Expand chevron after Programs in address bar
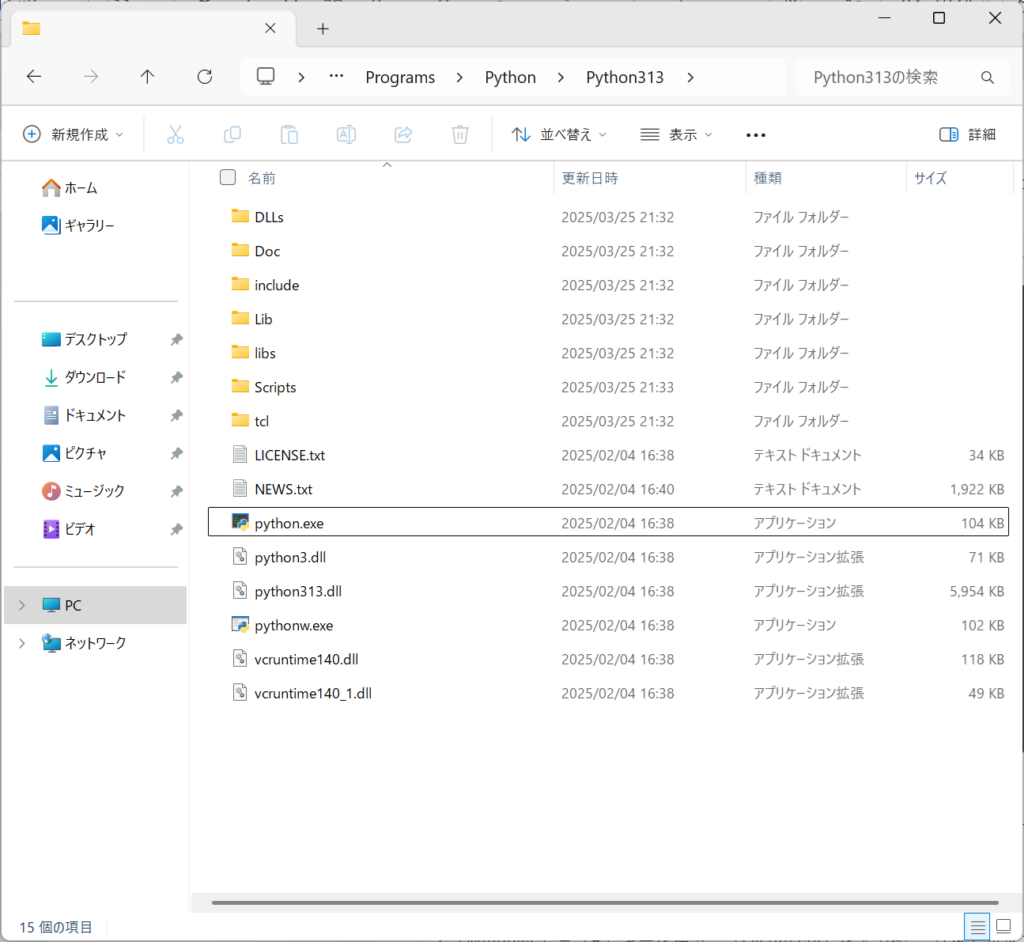 (x=460, y=78)
